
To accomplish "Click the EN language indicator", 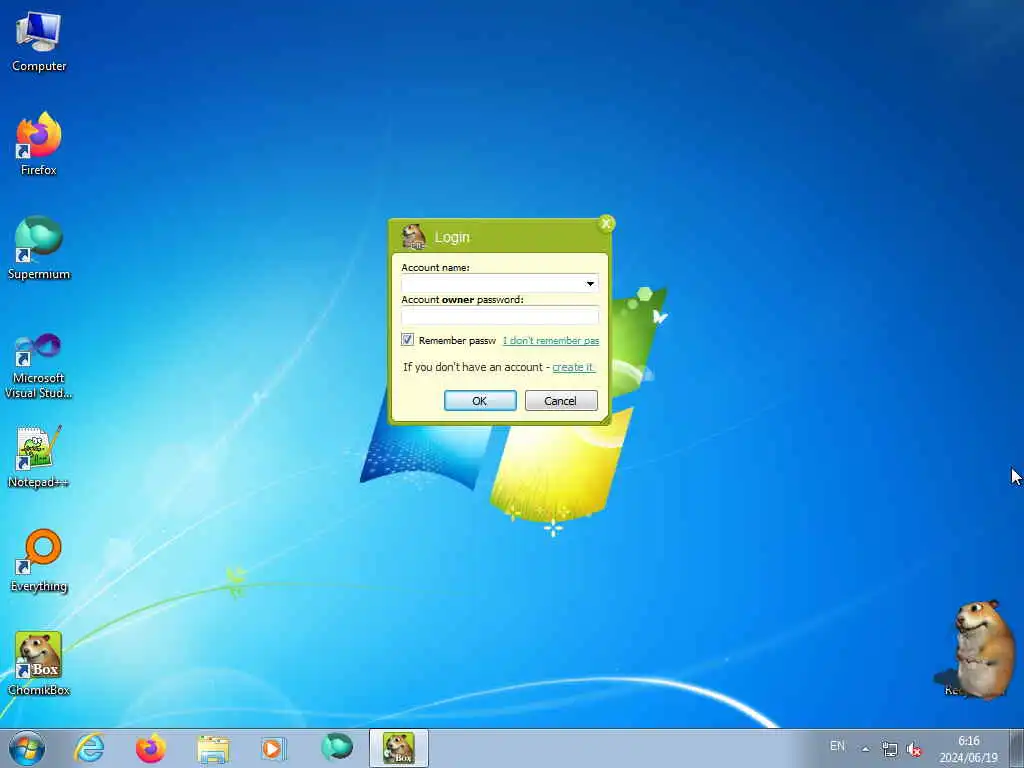I will [837, 746].
